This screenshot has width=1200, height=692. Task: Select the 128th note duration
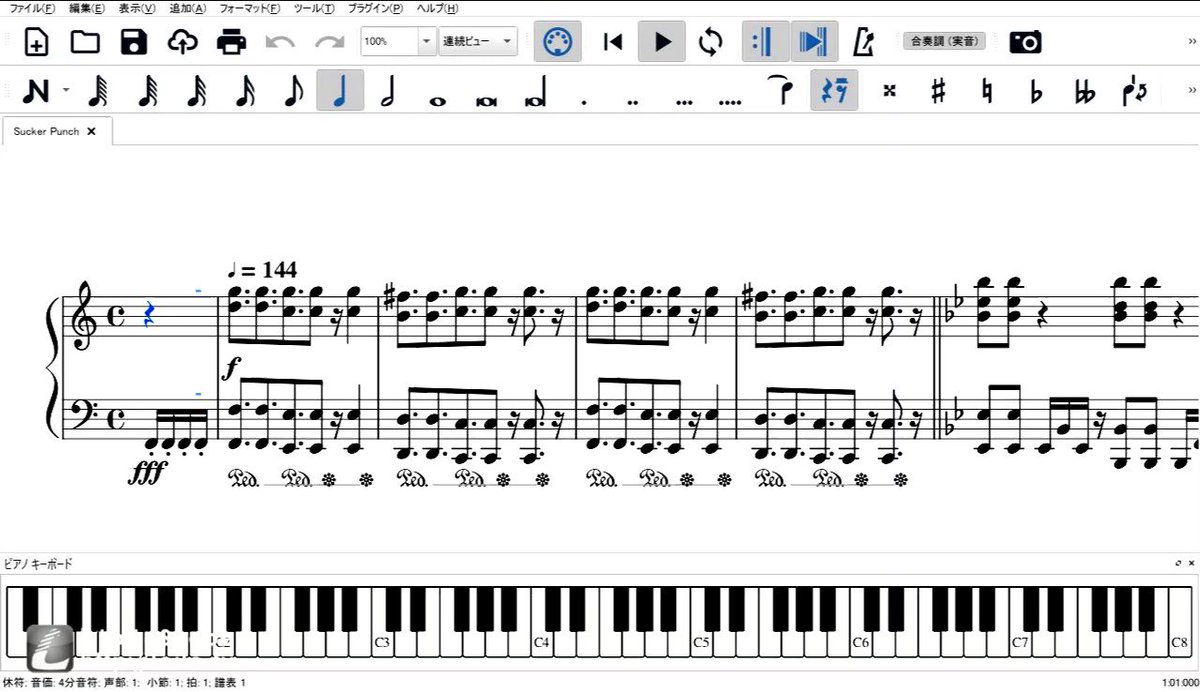pos(98,91)
